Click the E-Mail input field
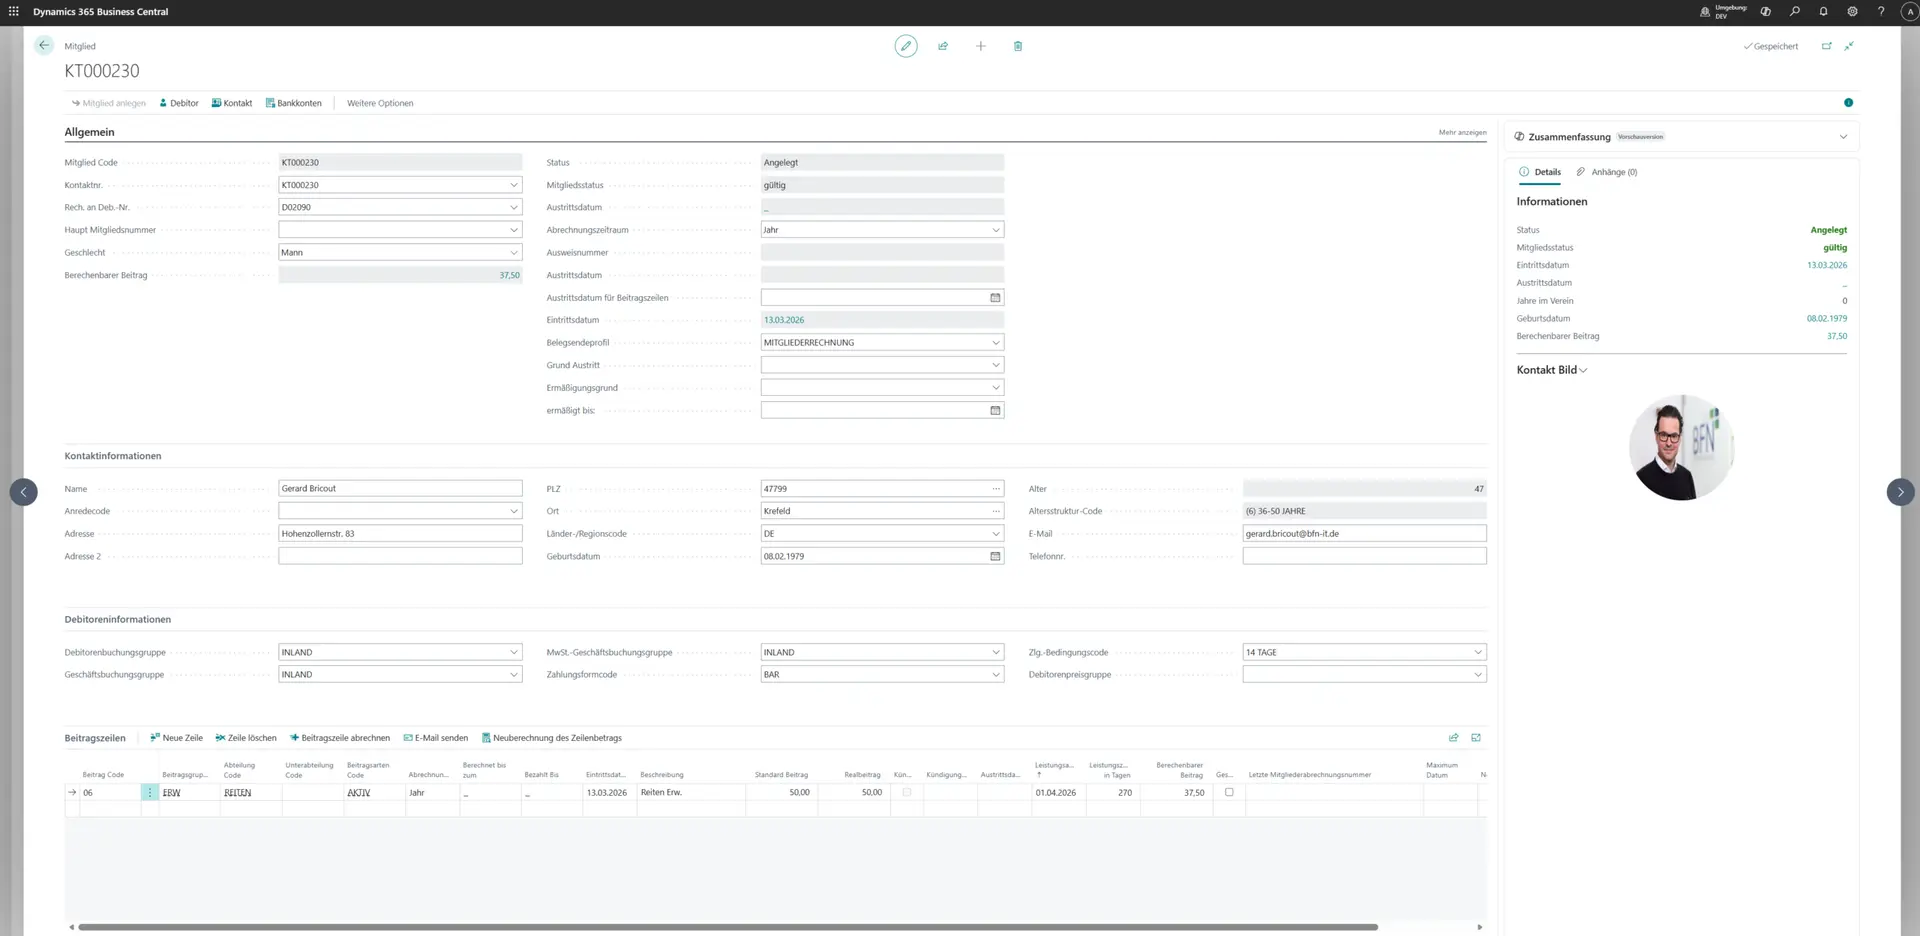Viewport: 1920px width, 936px height. tap(1363, 534)
